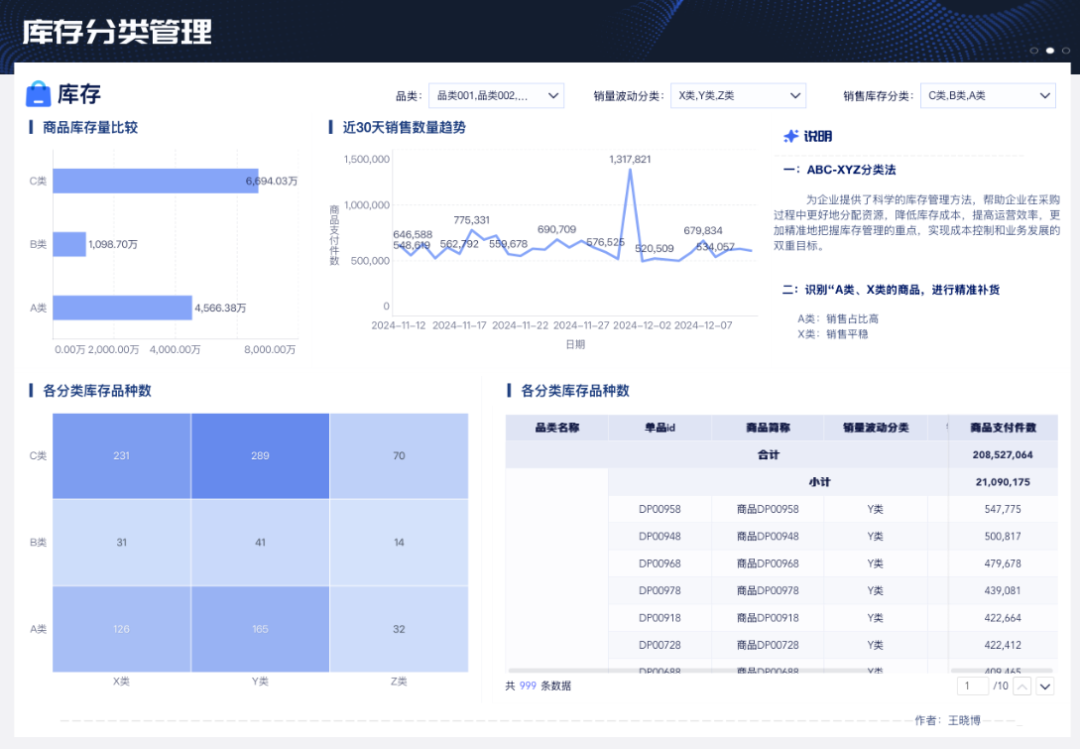Click the B类 inventory bar
Screen dimensions: 1080x749
click(70, 244)
